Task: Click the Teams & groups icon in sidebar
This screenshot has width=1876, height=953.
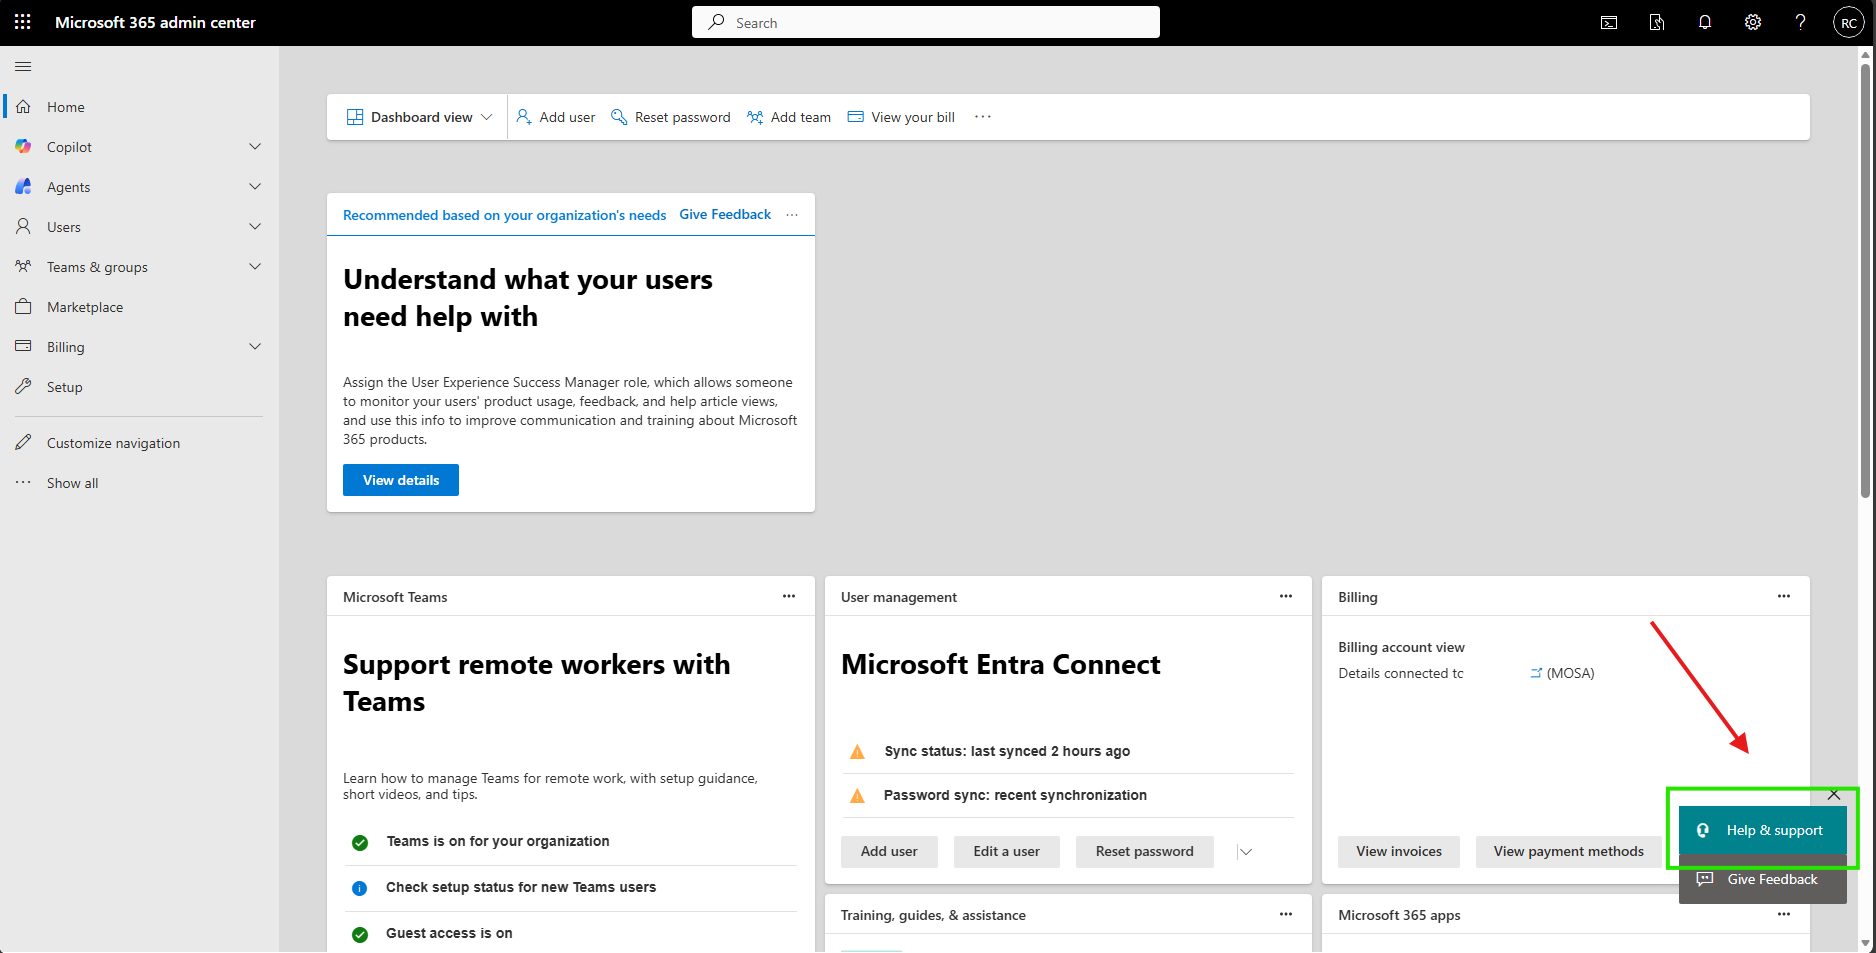Action: click(x=24, y=267)
